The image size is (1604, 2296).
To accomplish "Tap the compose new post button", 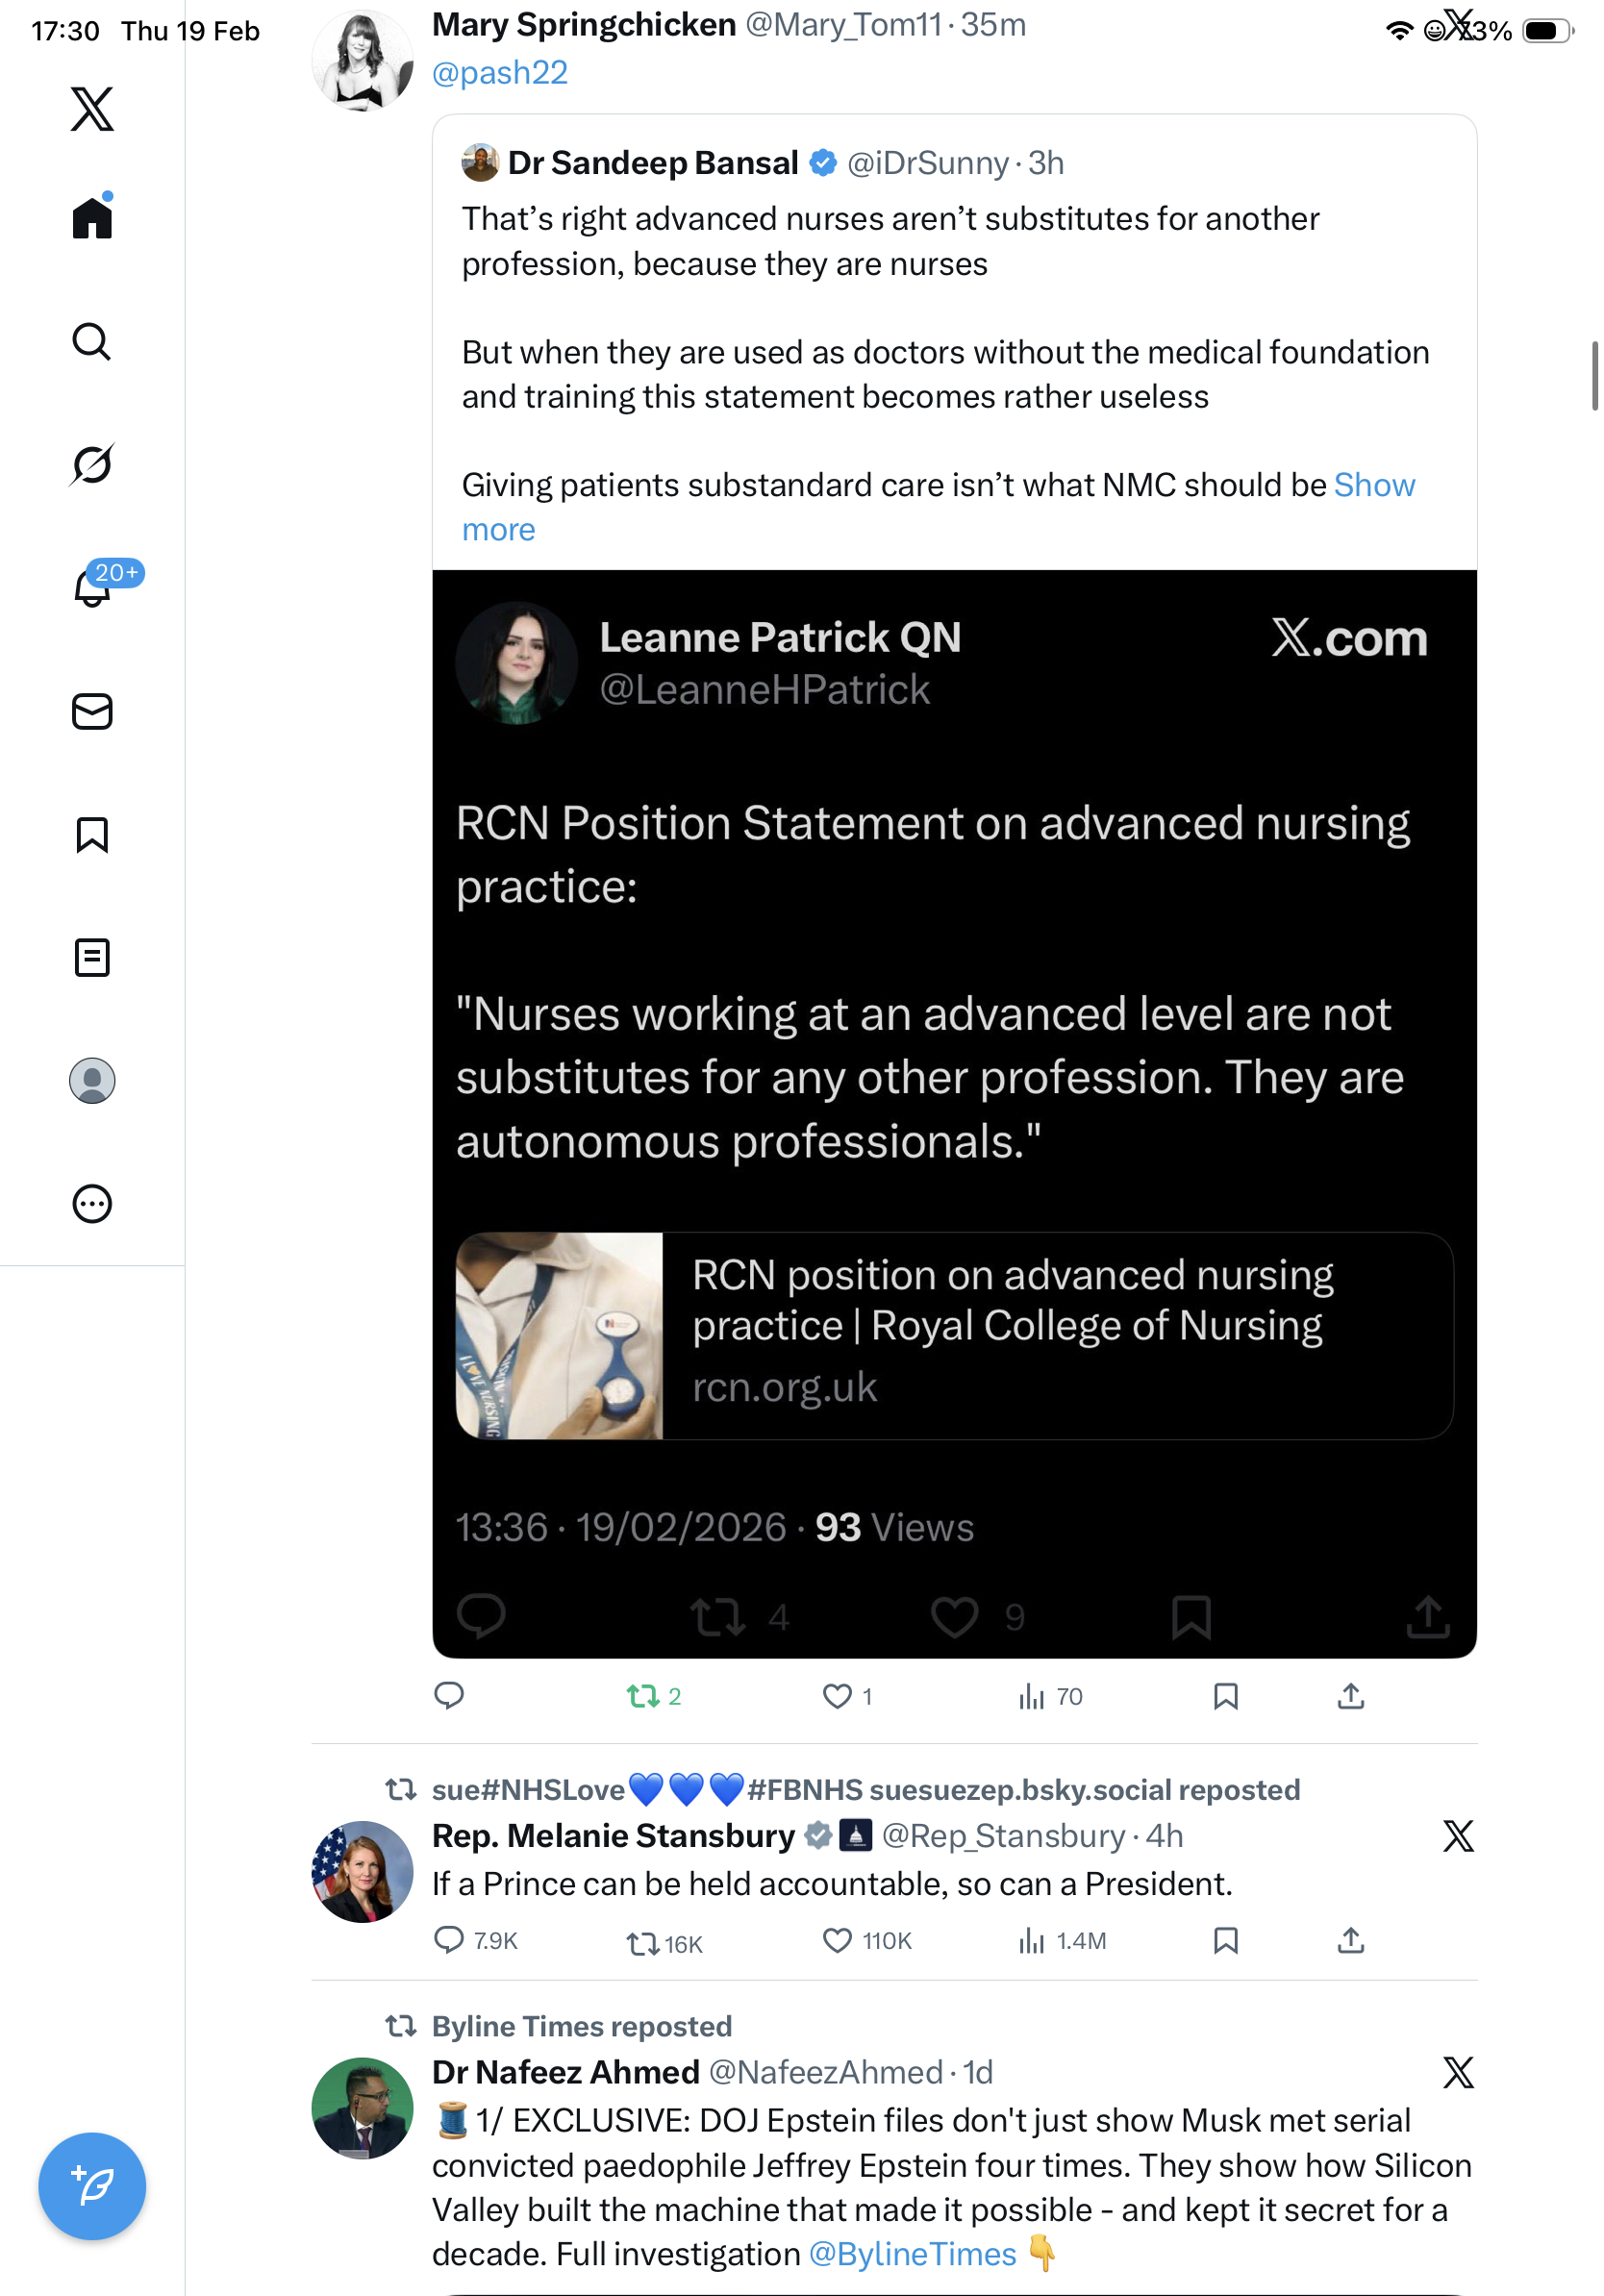I will pyautogui.click(x=92, y=2185).
